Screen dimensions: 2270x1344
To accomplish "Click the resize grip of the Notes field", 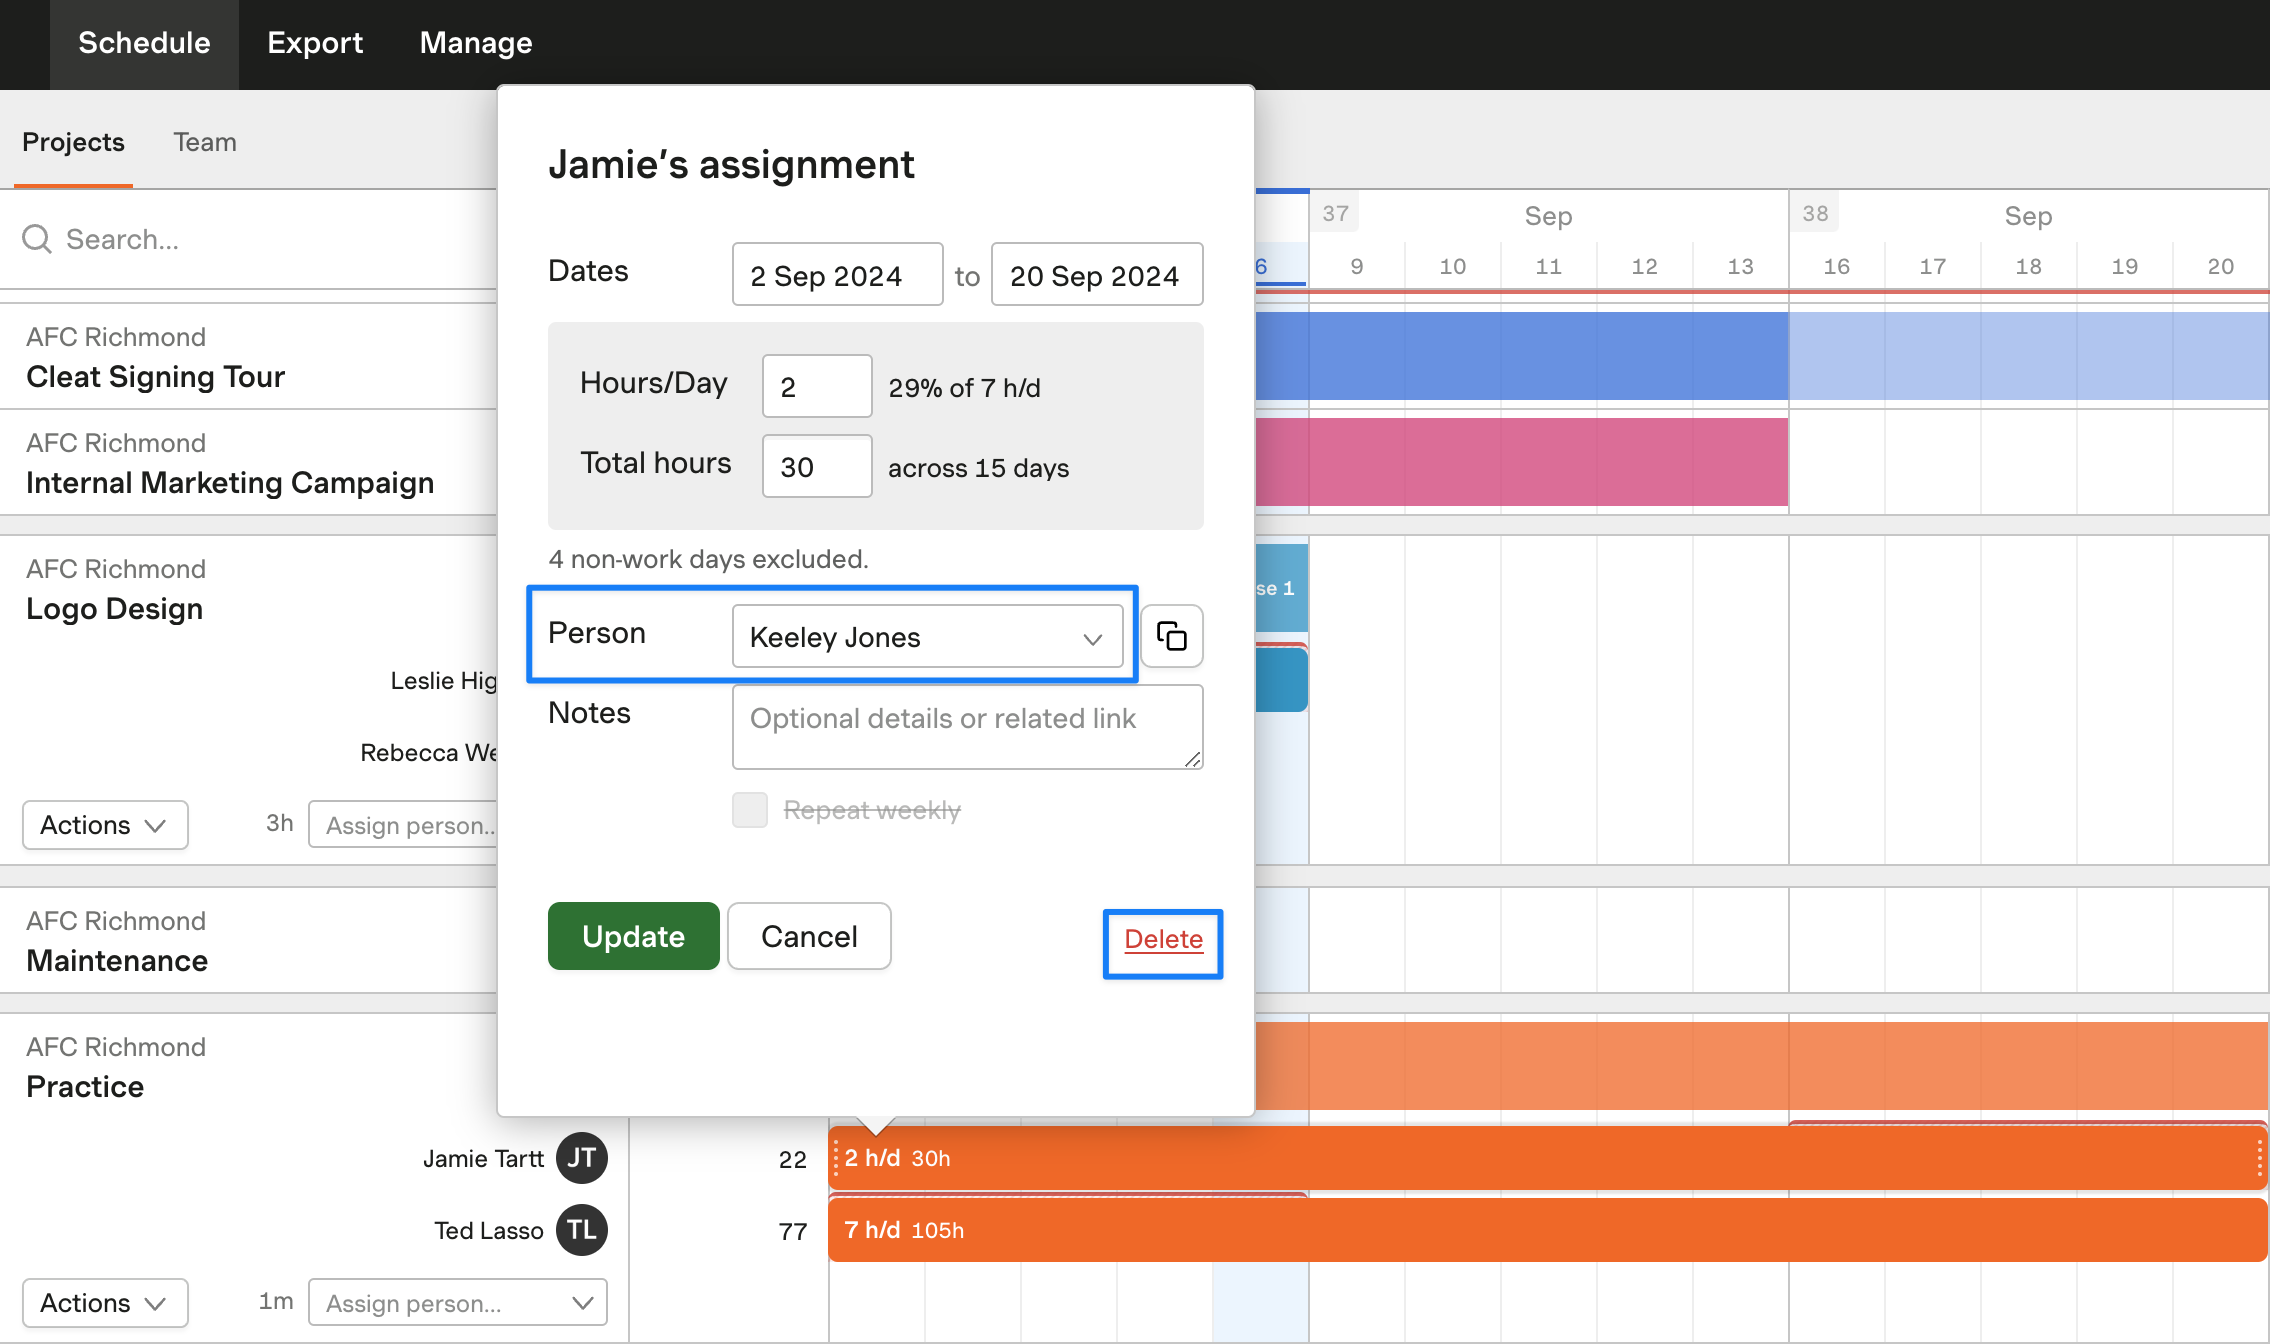I will [1192, 759].
